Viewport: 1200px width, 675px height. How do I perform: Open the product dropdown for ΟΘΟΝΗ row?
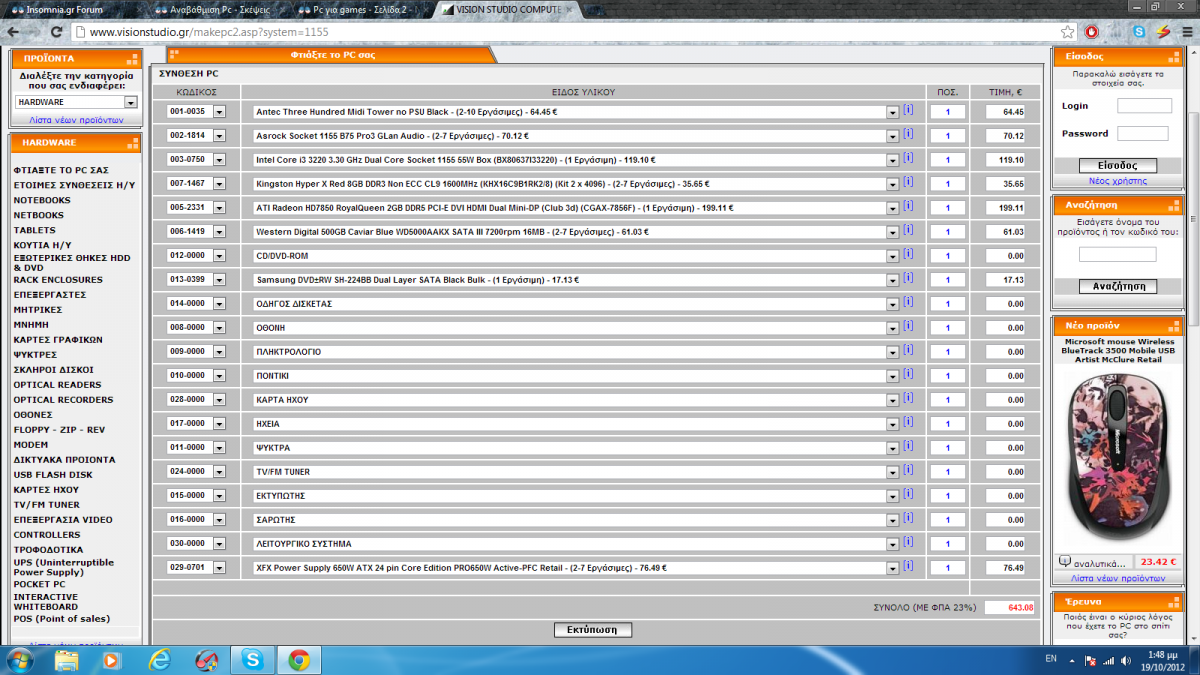[892, 328]
